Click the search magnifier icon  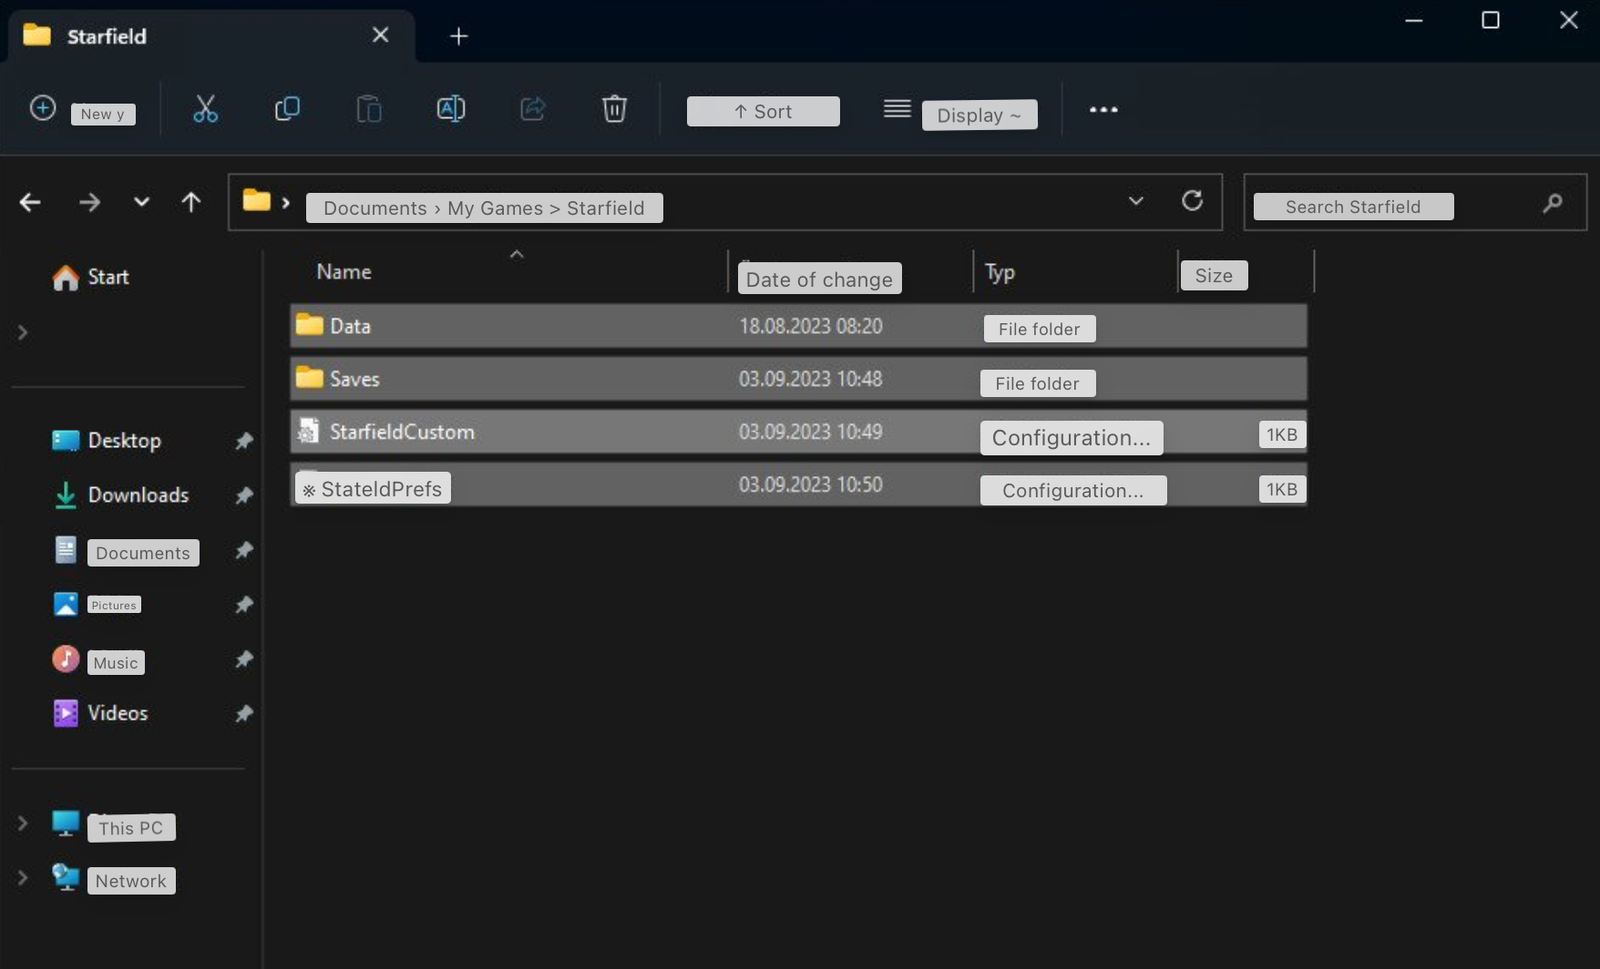point(1552,204)
